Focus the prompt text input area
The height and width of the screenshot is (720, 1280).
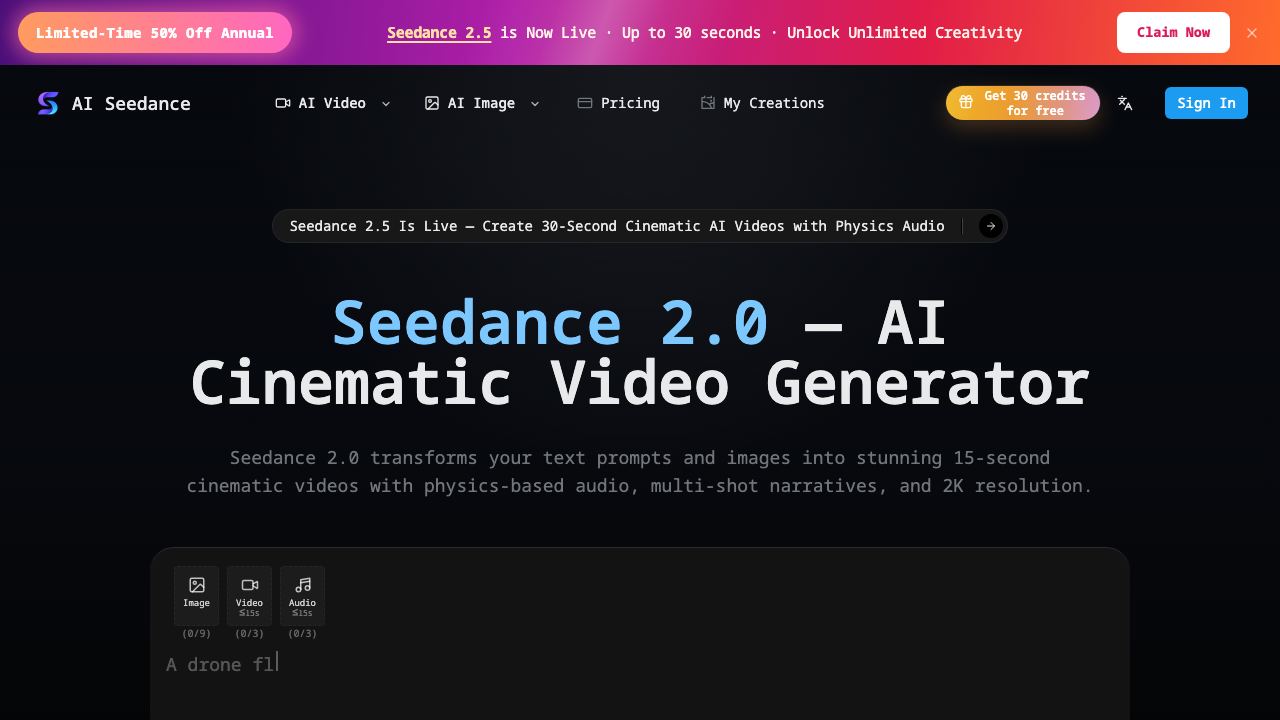point(640,680)
